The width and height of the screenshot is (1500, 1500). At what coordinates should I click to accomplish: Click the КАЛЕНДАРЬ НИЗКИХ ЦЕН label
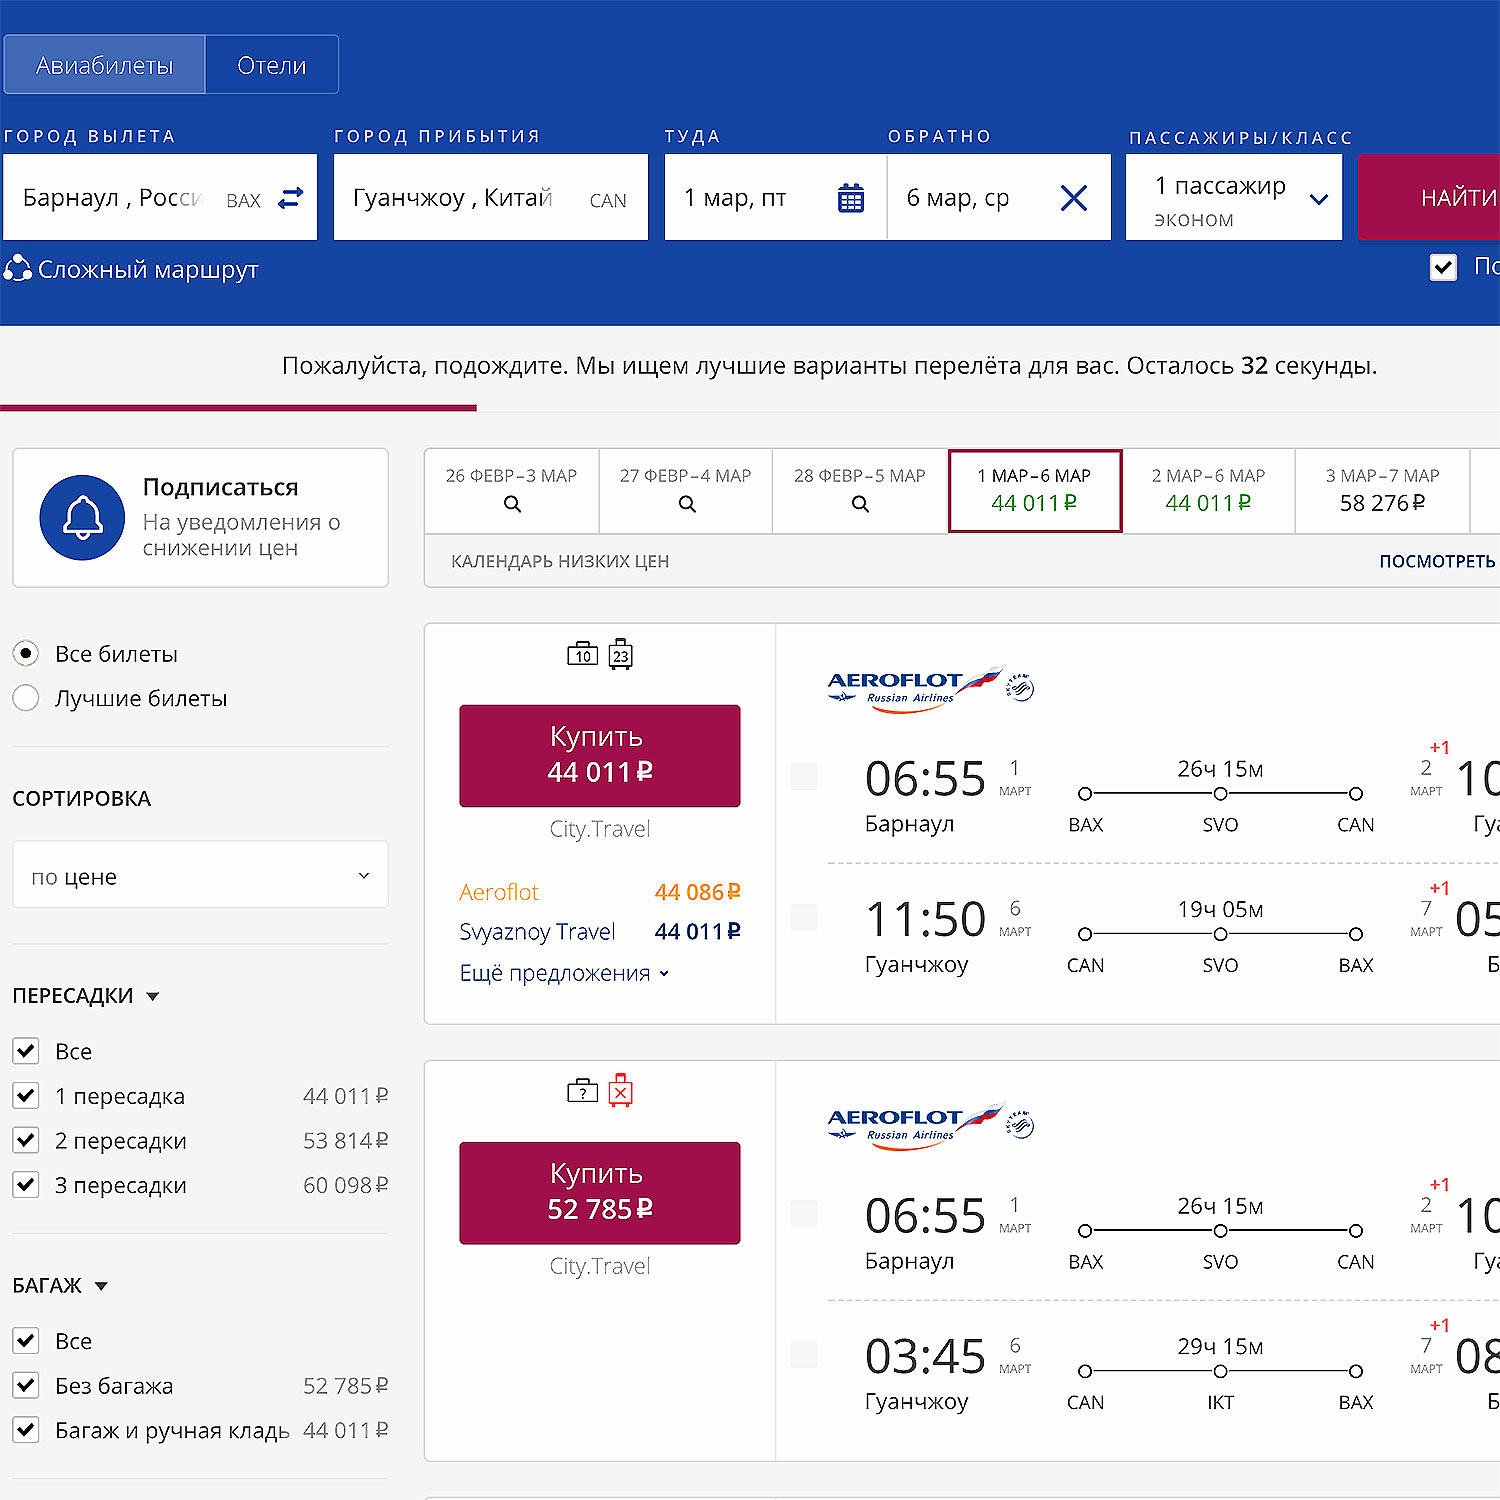pos(560,561)
